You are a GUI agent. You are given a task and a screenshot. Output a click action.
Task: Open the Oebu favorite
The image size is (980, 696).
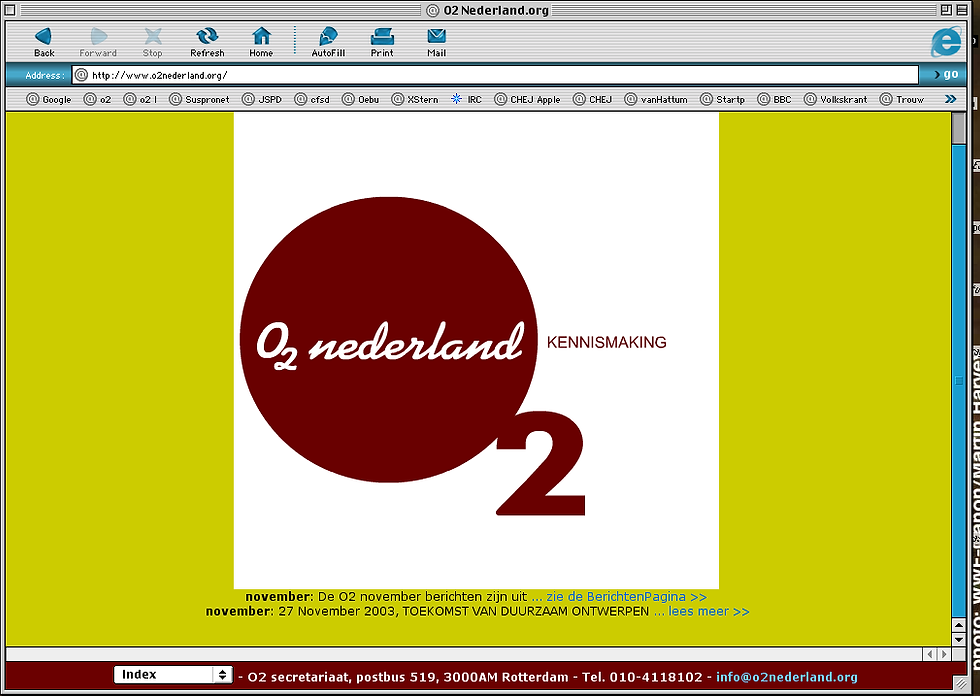click(x=361, y=99)
